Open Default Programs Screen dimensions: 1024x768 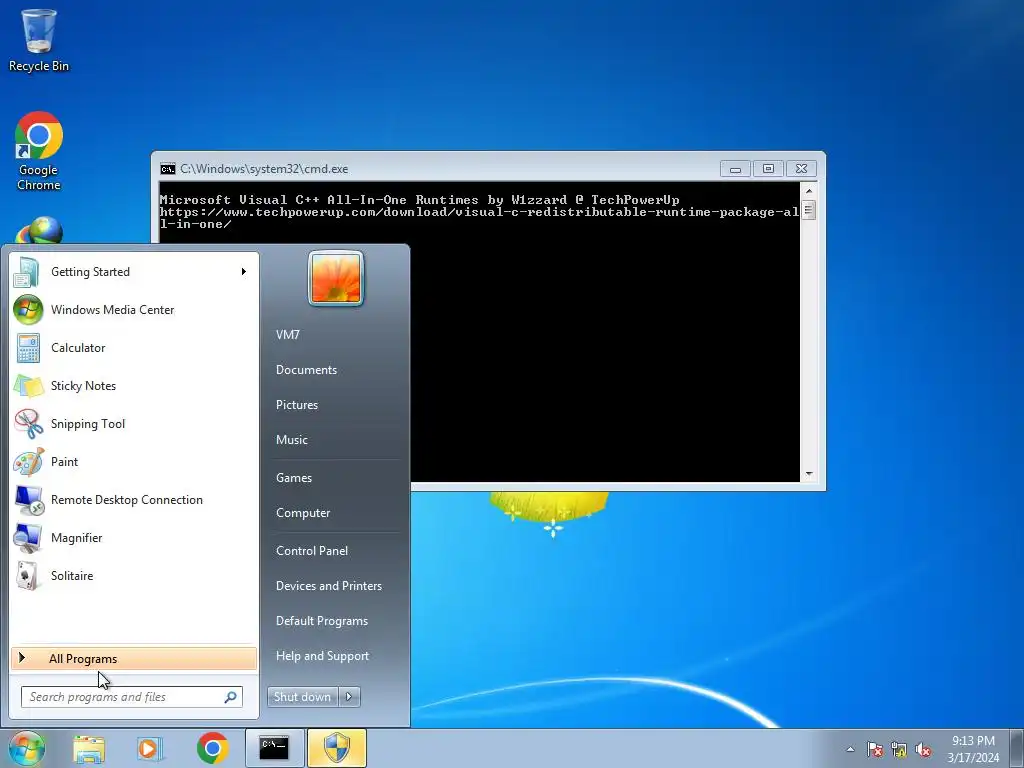(322, 621)
